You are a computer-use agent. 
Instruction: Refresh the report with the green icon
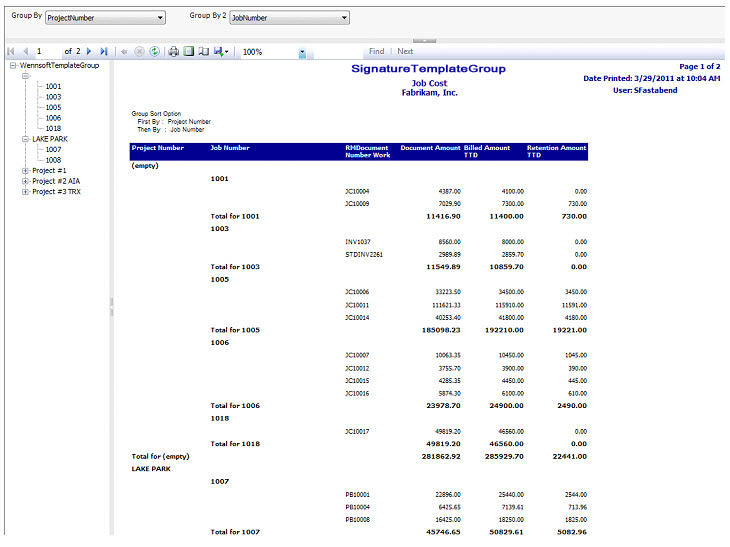[x=155, y=51]
